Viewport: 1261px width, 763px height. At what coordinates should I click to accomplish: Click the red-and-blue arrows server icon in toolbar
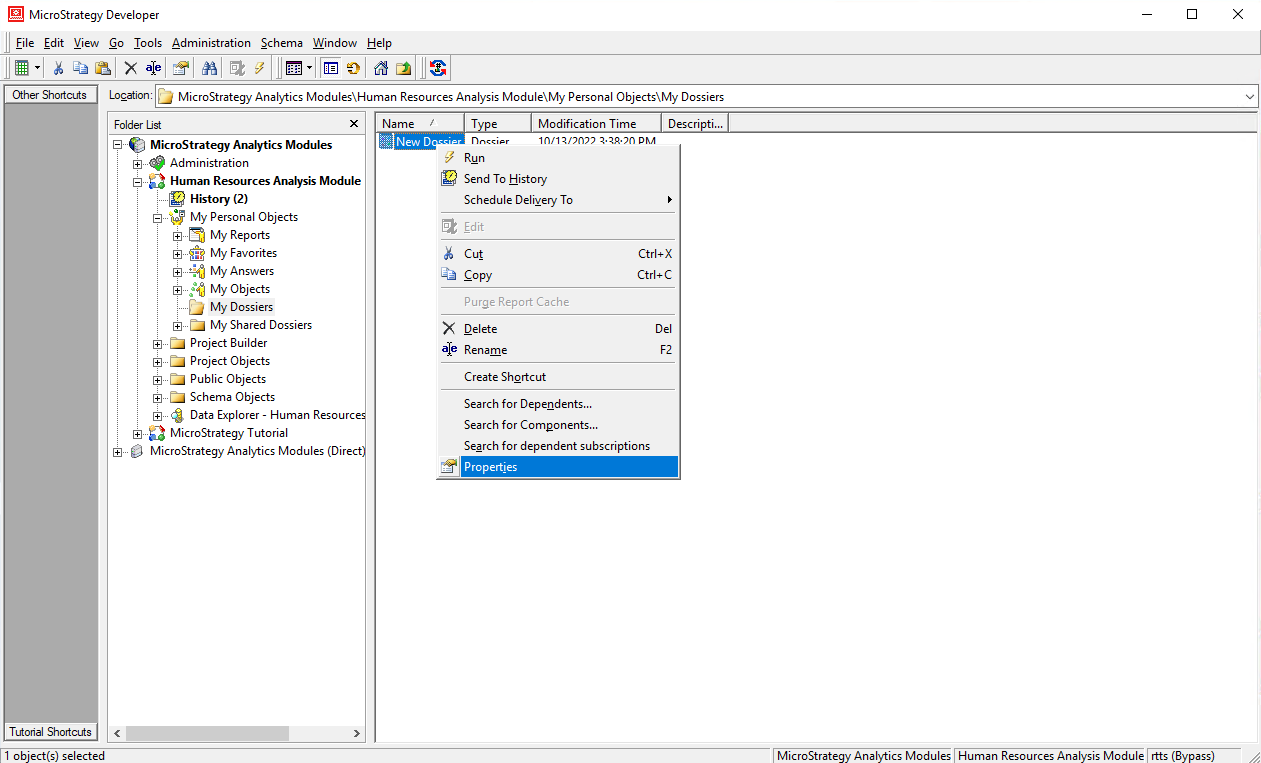coord(437,68)
